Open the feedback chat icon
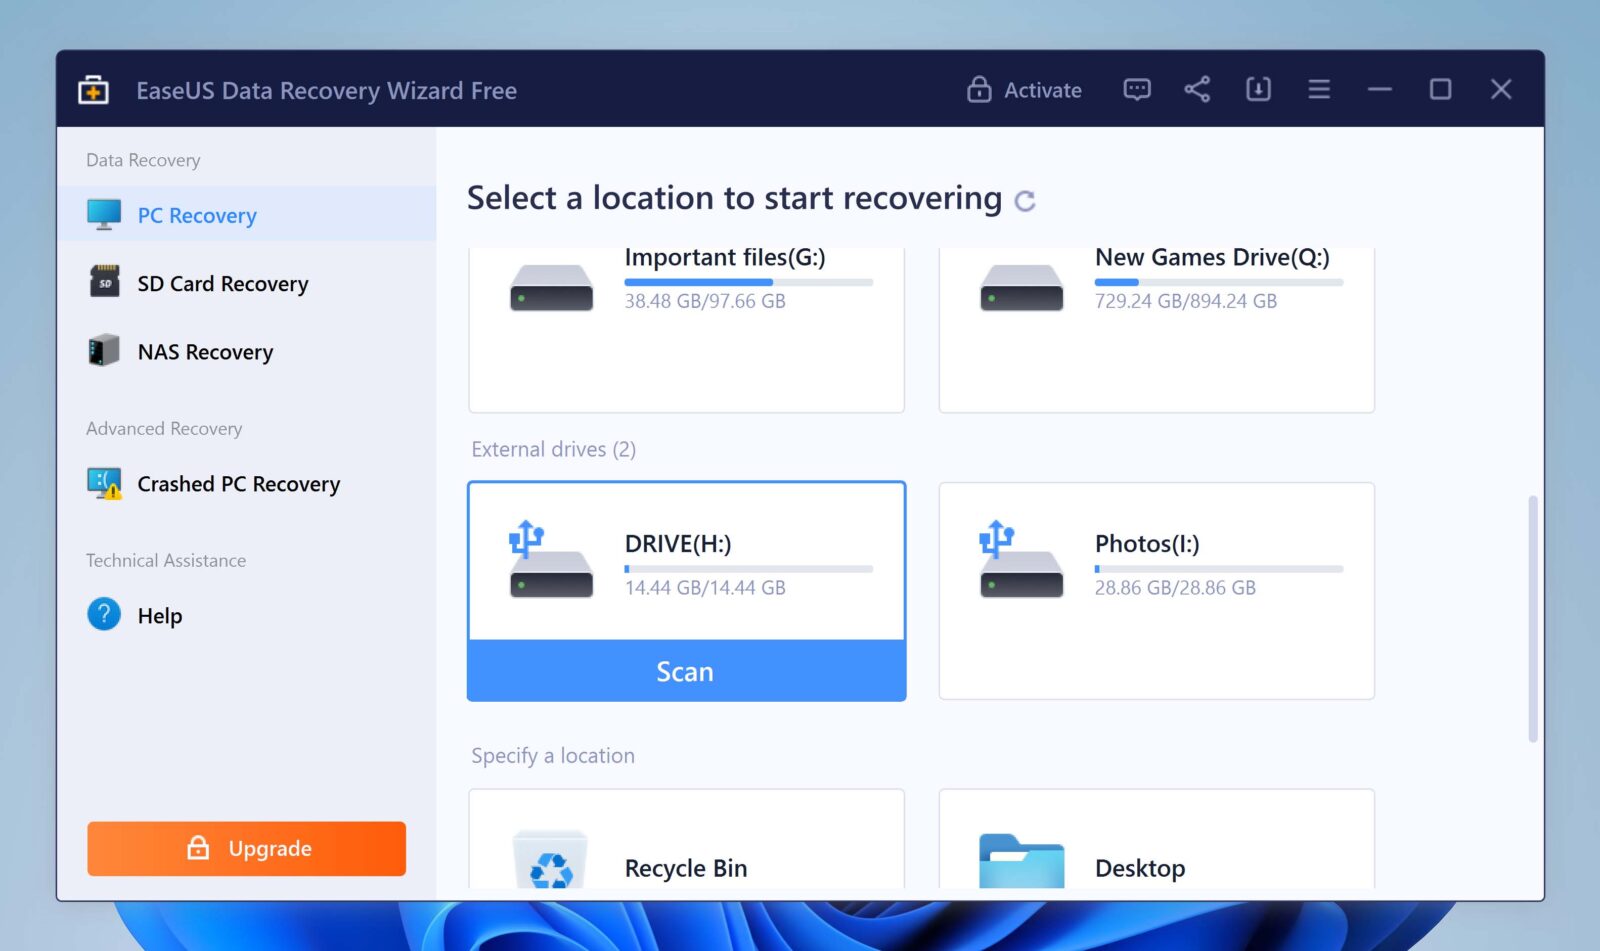1600x951 pixels. 1137,89
